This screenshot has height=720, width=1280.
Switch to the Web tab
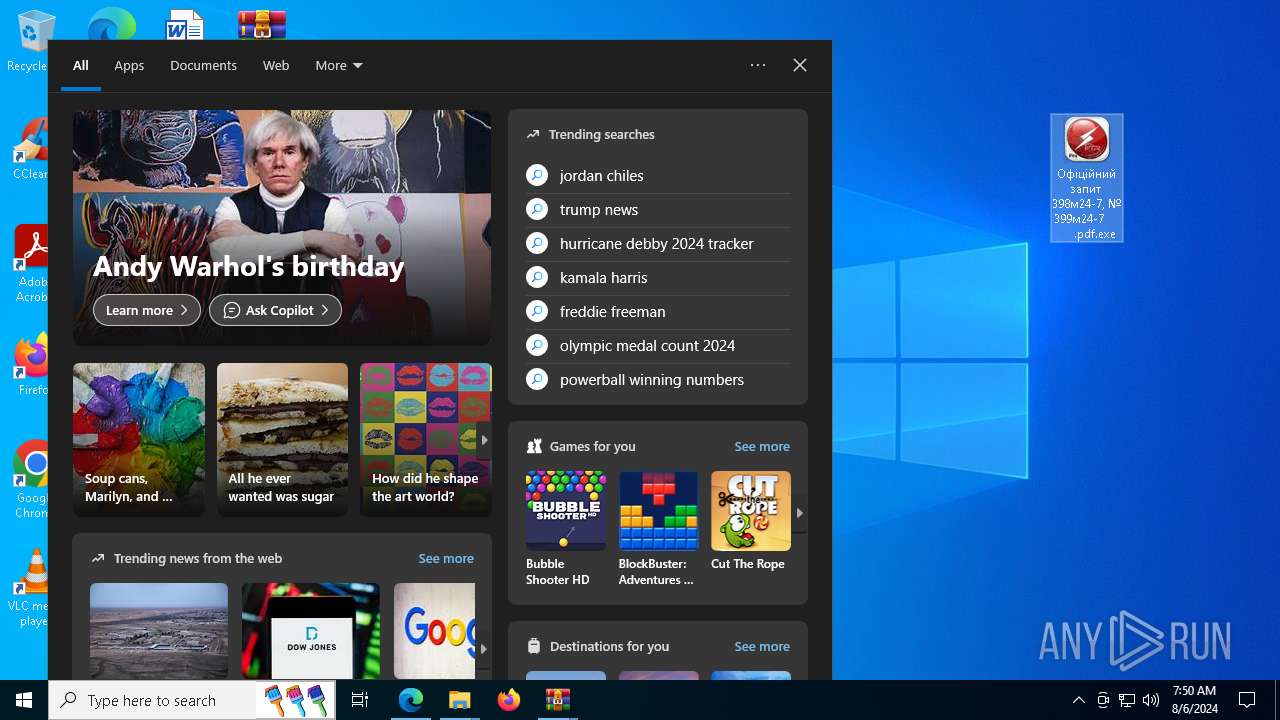[x=276, y=65]
